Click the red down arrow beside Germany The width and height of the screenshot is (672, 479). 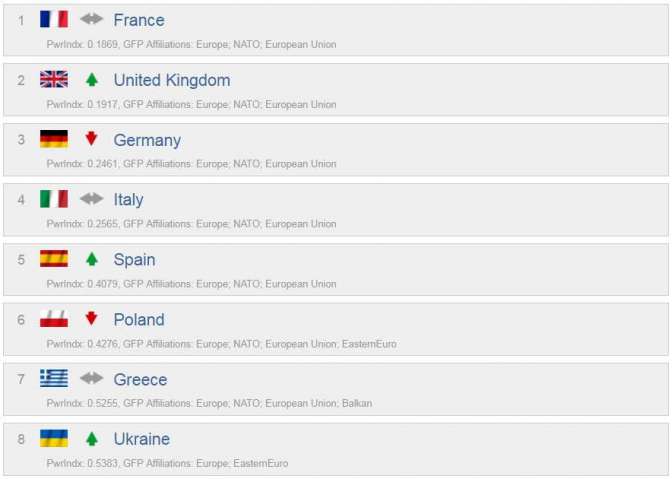[92, 139]
